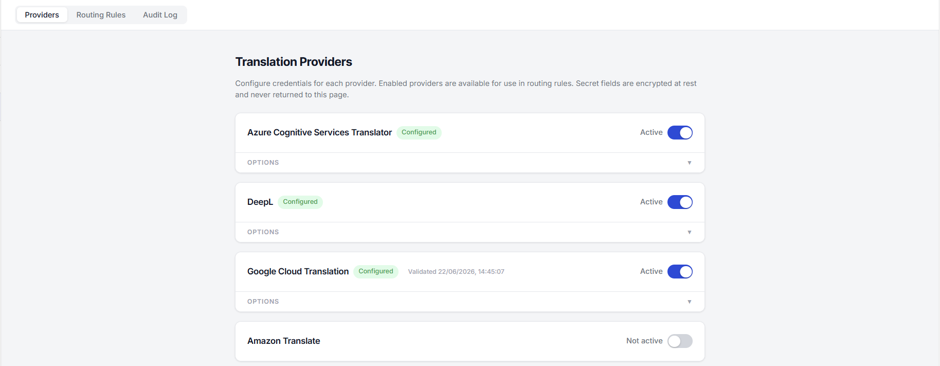Click the Translation Providers heading
Screen dimensions: 940x366
(294, 62)
